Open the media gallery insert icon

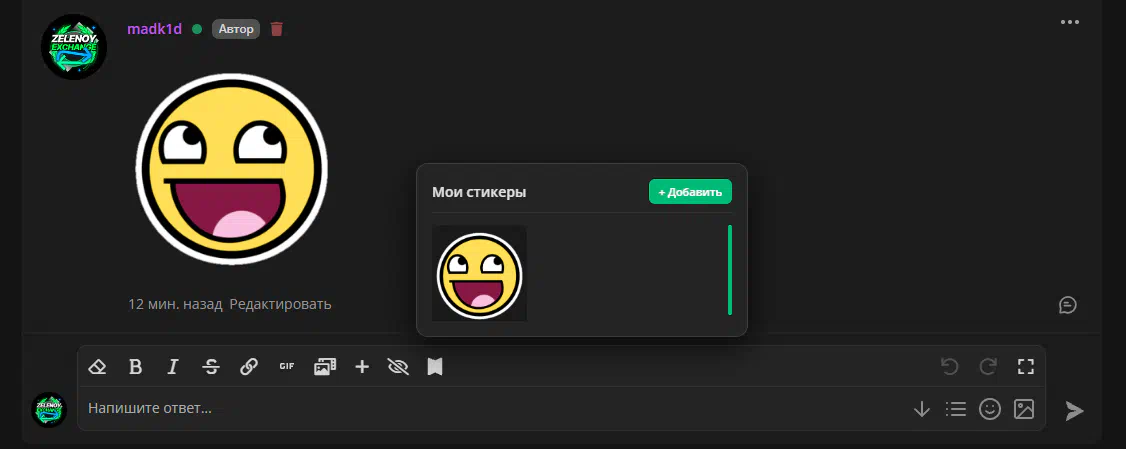[x=324, y=367]
